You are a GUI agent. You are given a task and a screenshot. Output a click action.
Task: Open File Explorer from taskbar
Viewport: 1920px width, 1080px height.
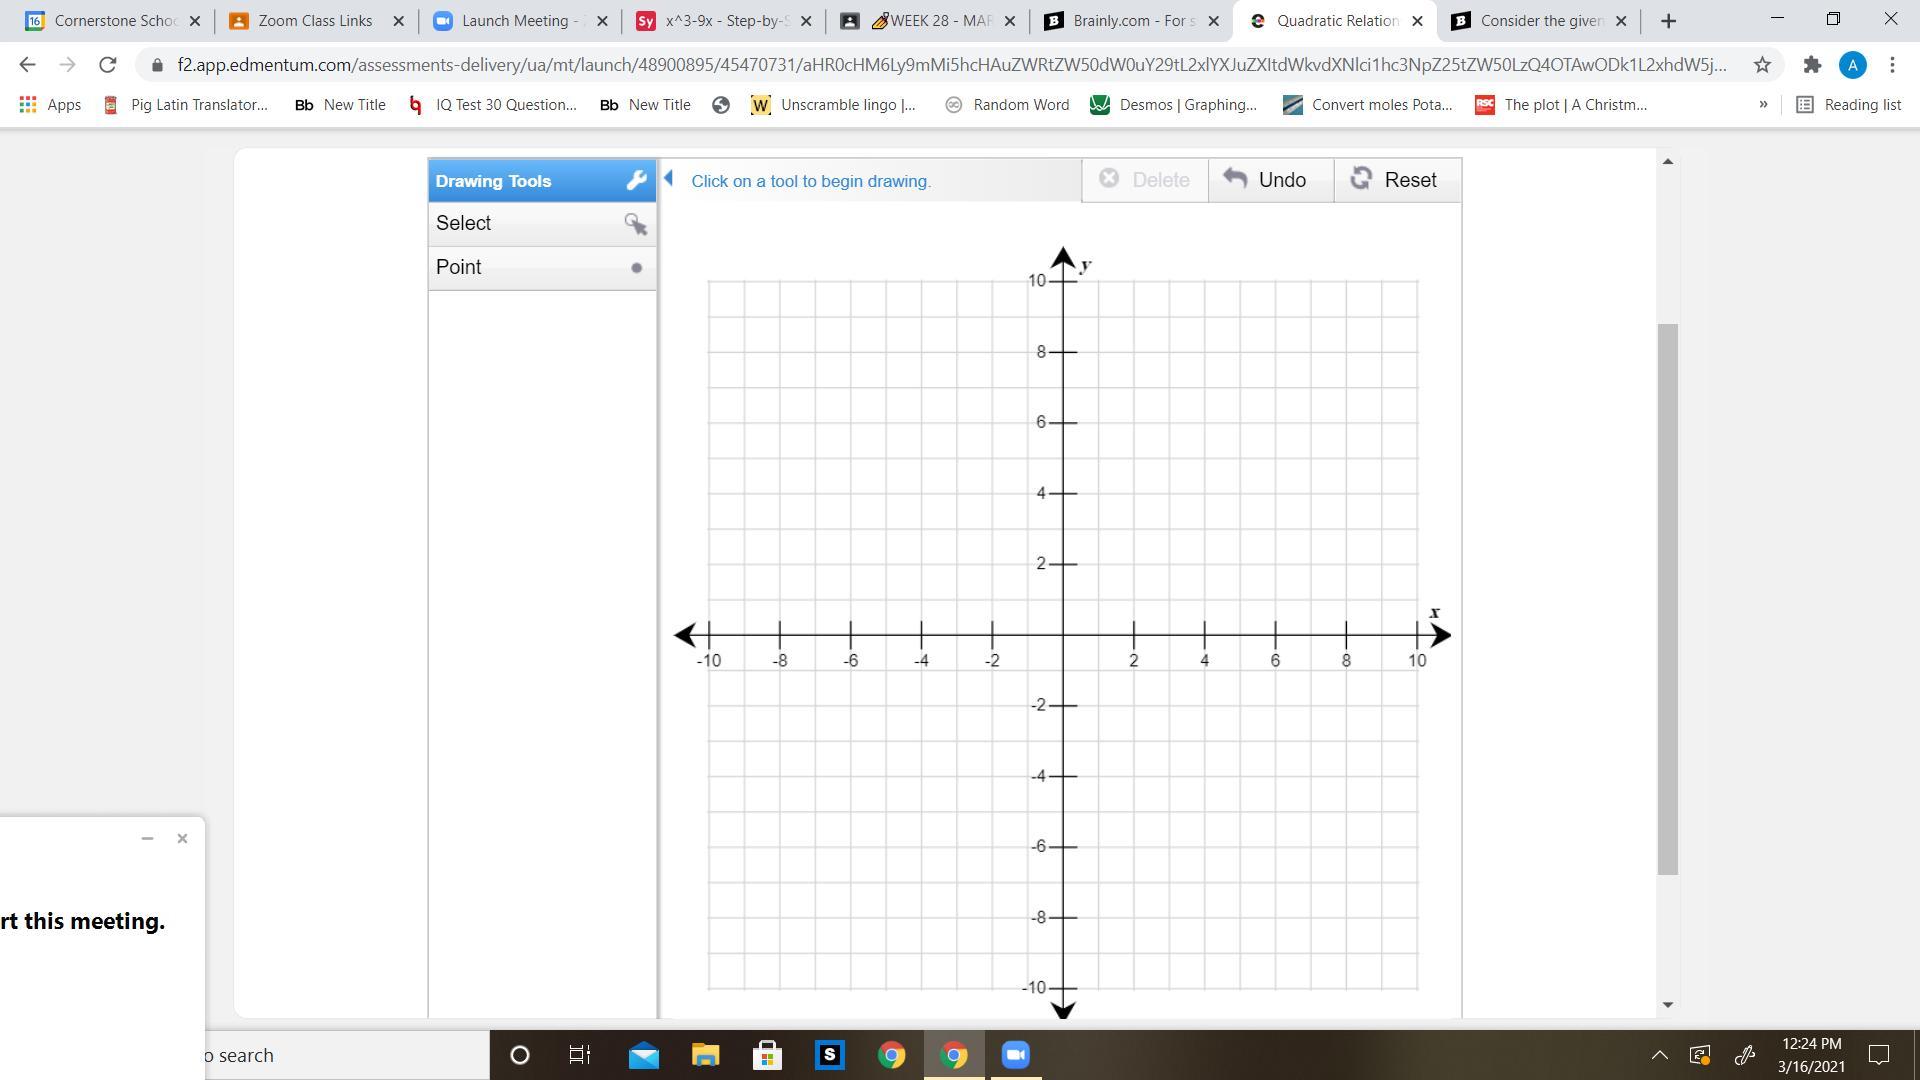pyautogui.click(x=705, y=1055)
